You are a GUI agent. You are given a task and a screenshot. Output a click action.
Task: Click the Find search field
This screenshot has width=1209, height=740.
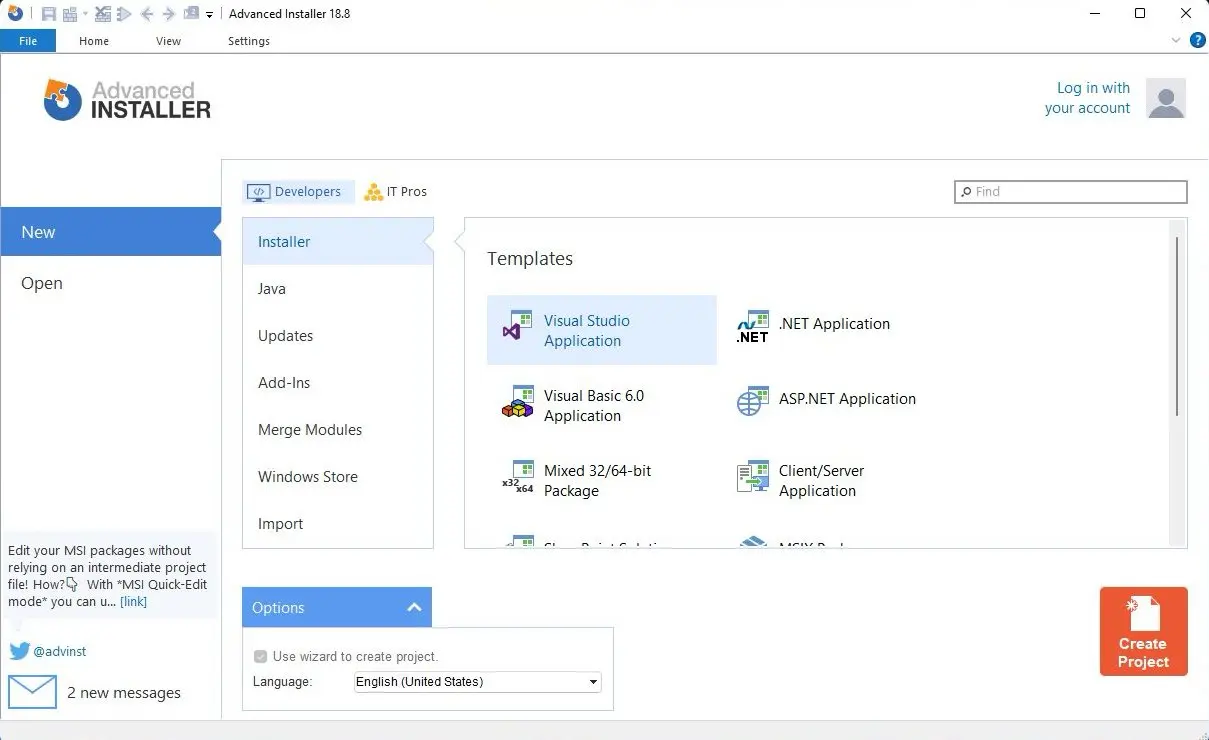(1070, 191)
